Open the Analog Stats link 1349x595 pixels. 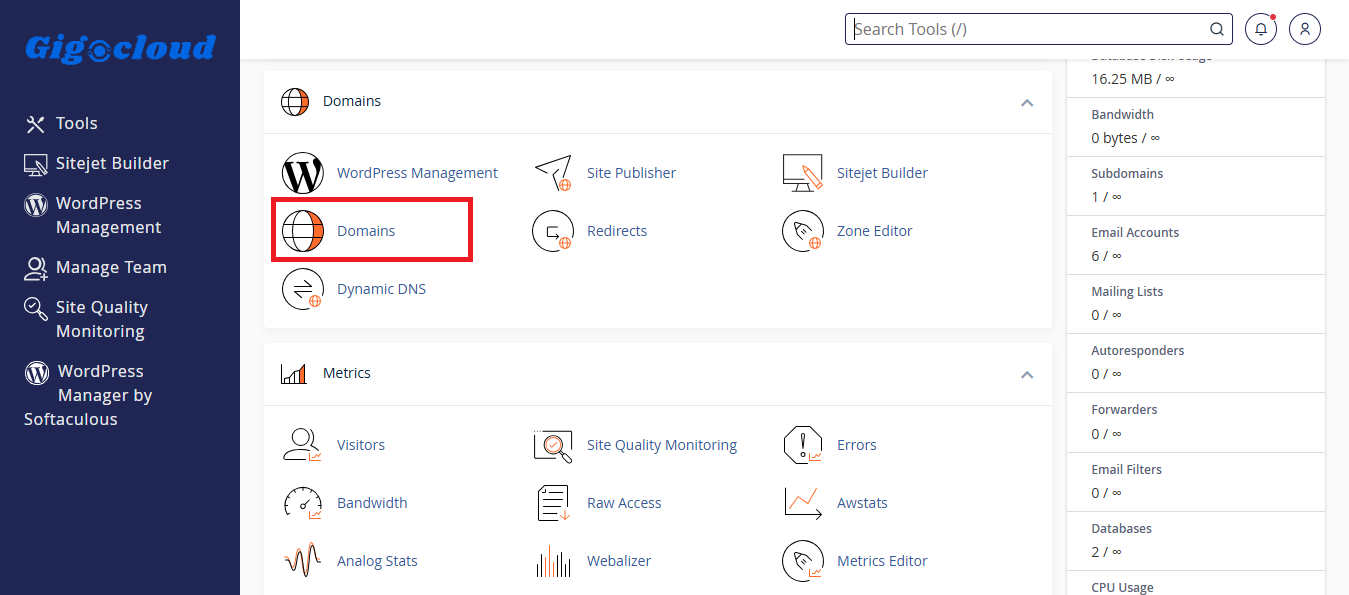click(377, 561)
